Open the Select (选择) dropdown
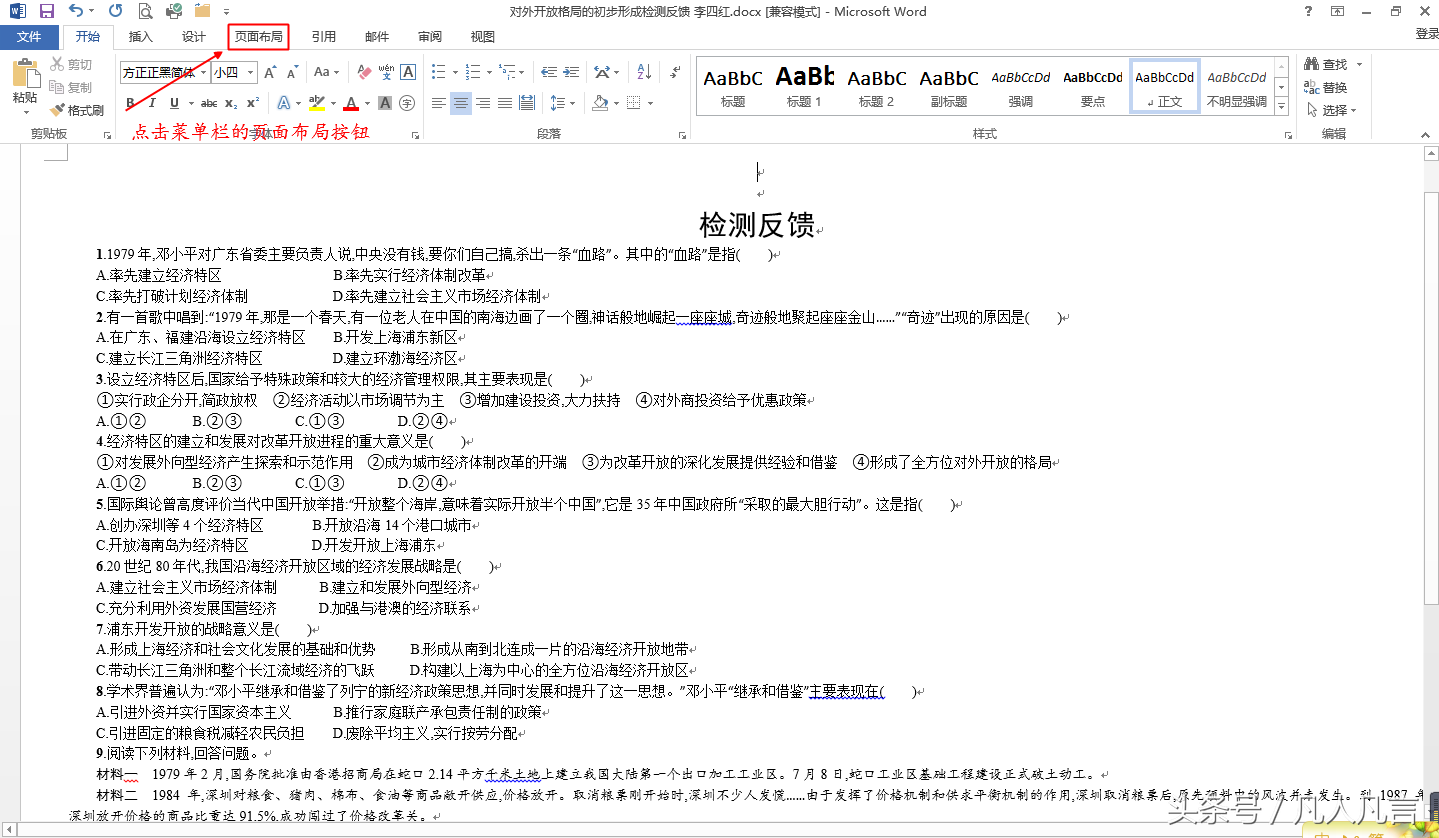The height and width of the screenshot is (838, 1439). pos(1332,110)
